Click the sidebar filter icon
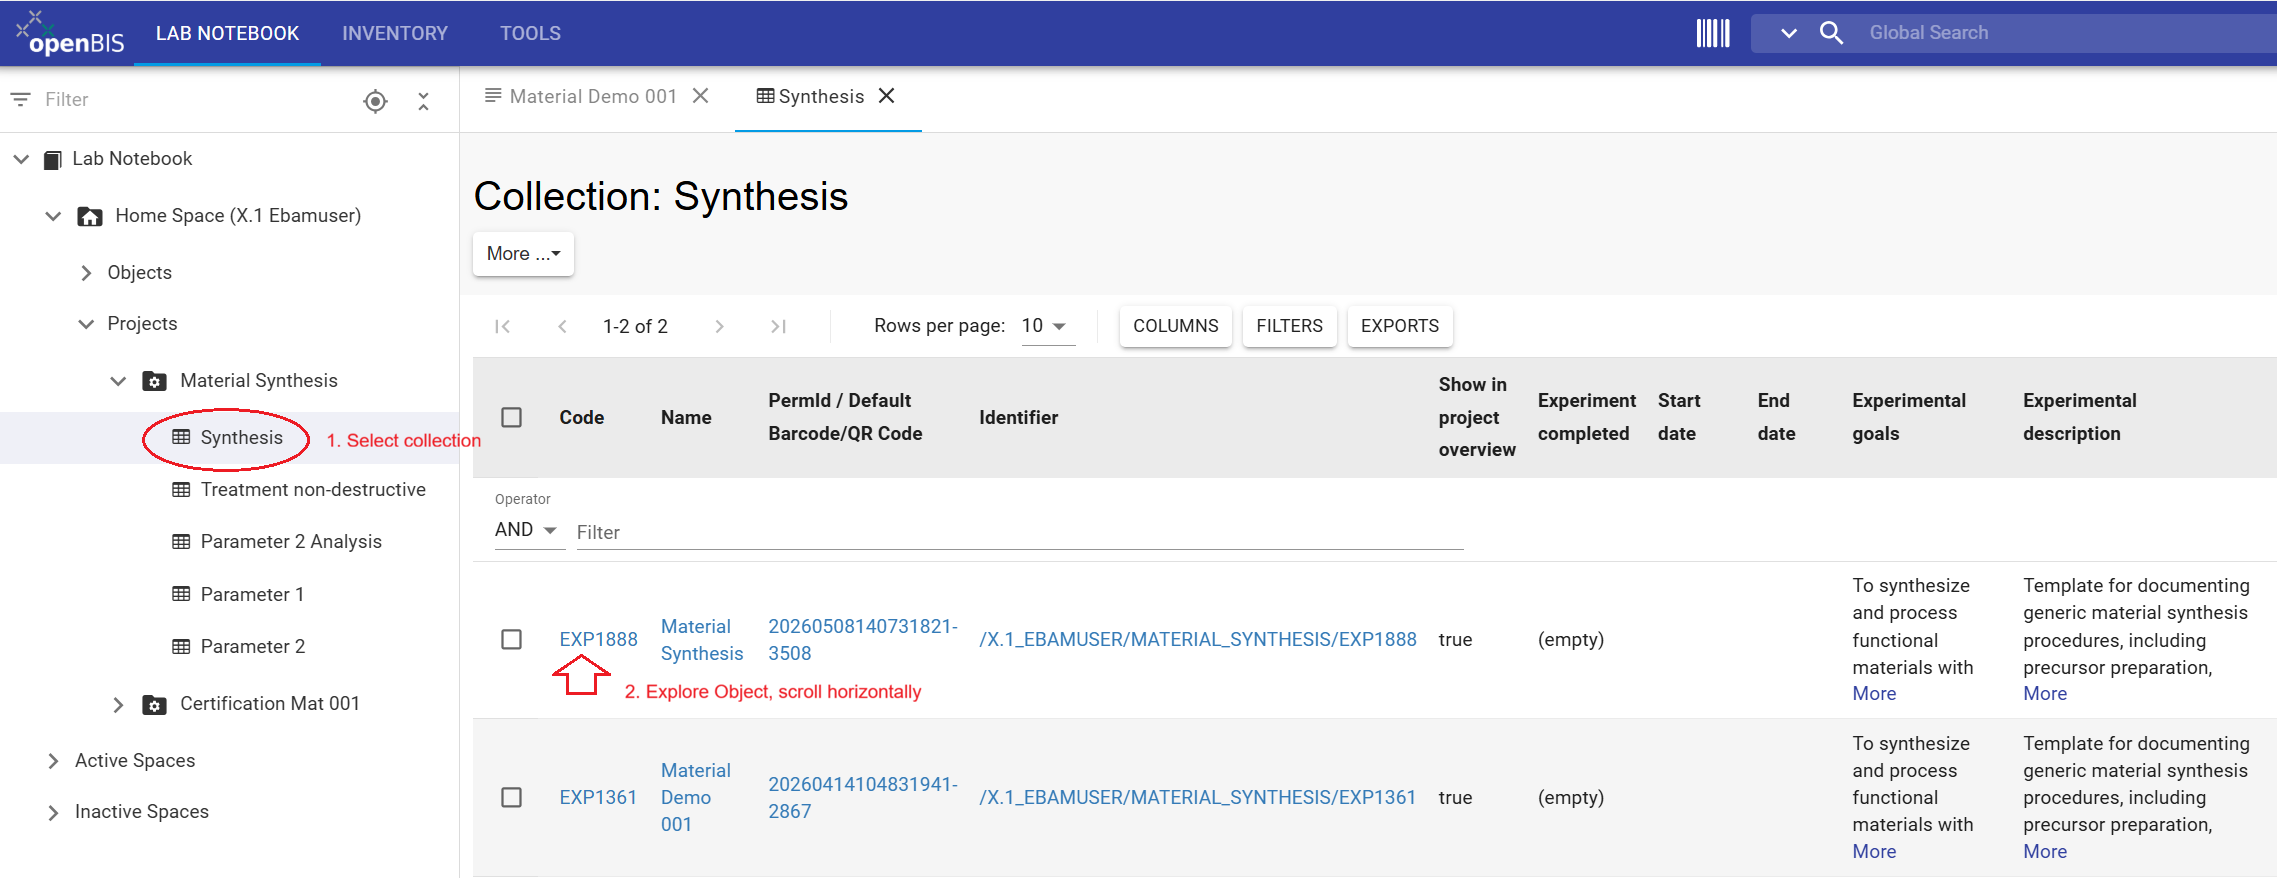The image size is (2277, 878). 20,99
